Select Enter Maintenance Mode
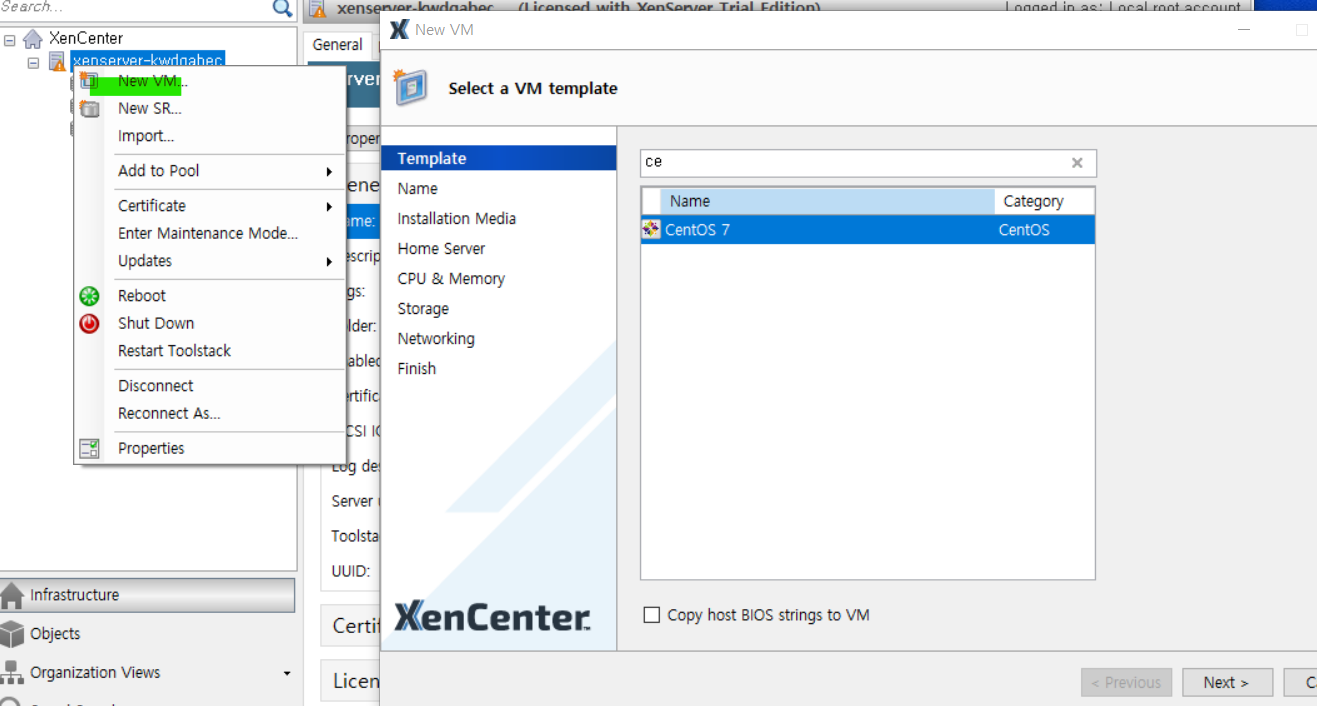The width and height of the screenshot is (1317, 706). 208,233
